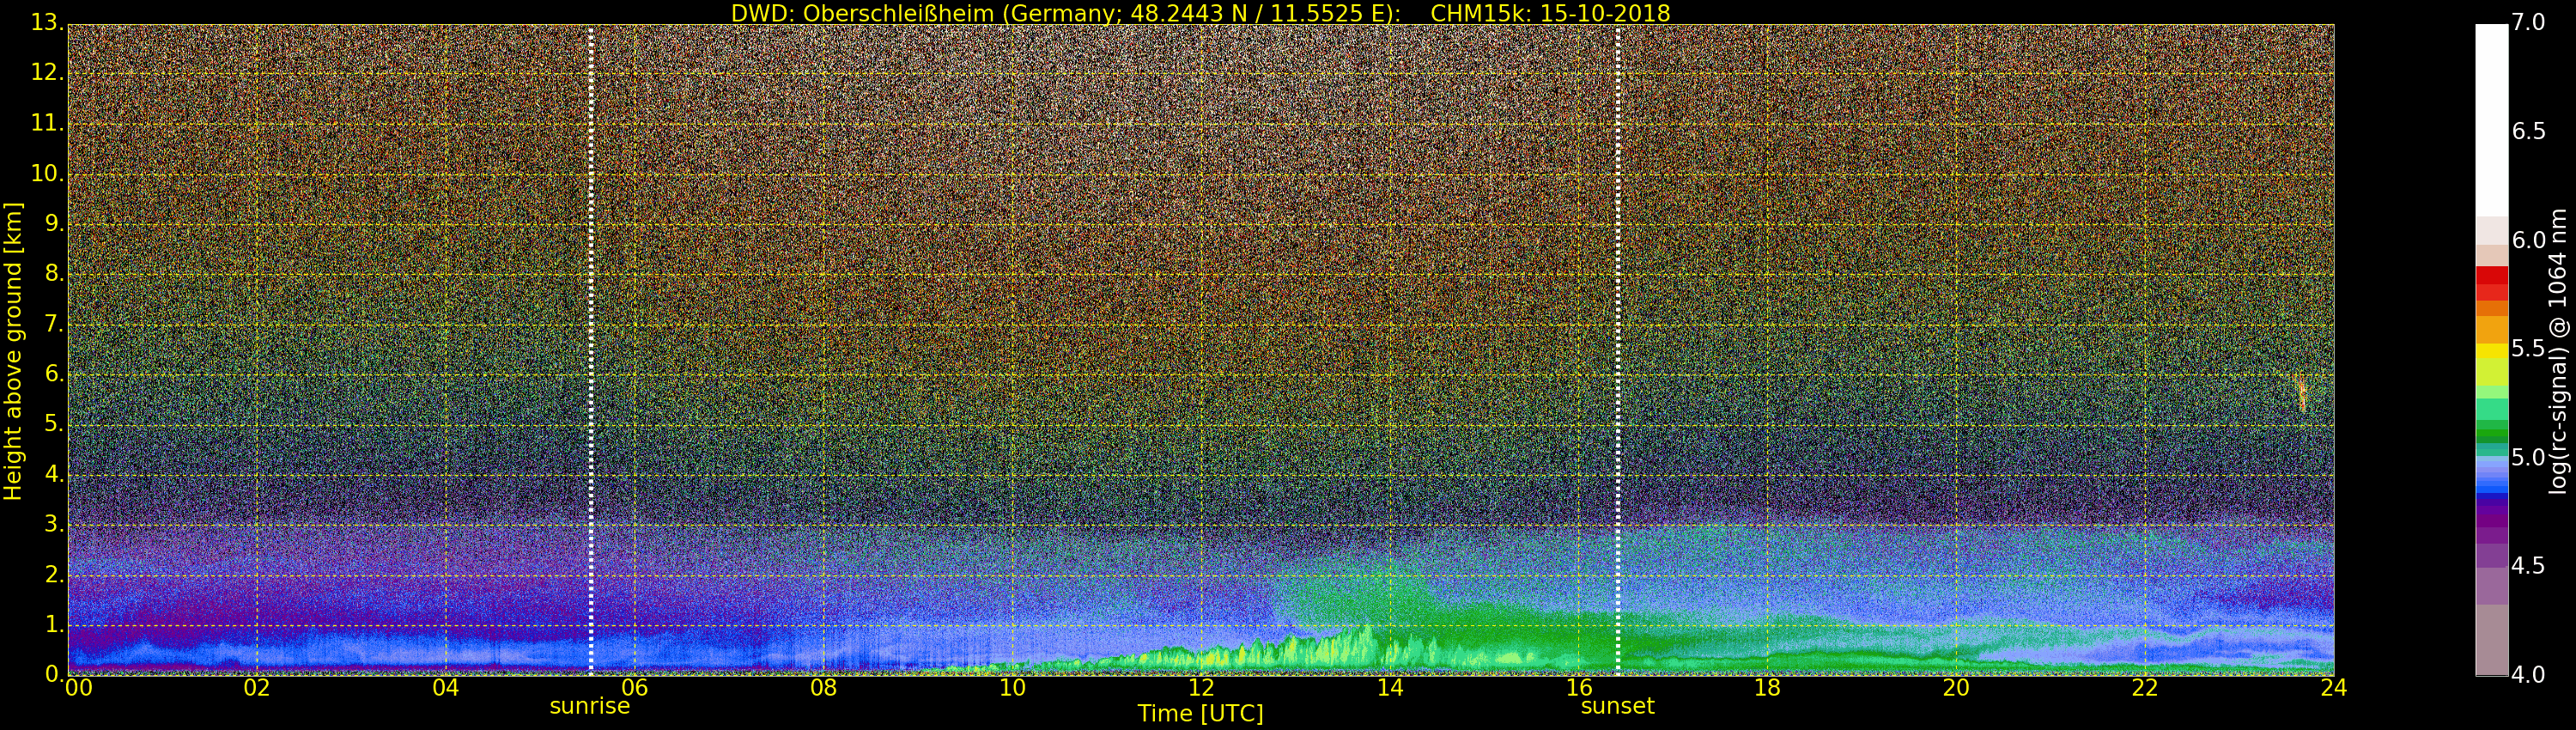Click the '5.0' colorbar scale value

(2529, 458)
